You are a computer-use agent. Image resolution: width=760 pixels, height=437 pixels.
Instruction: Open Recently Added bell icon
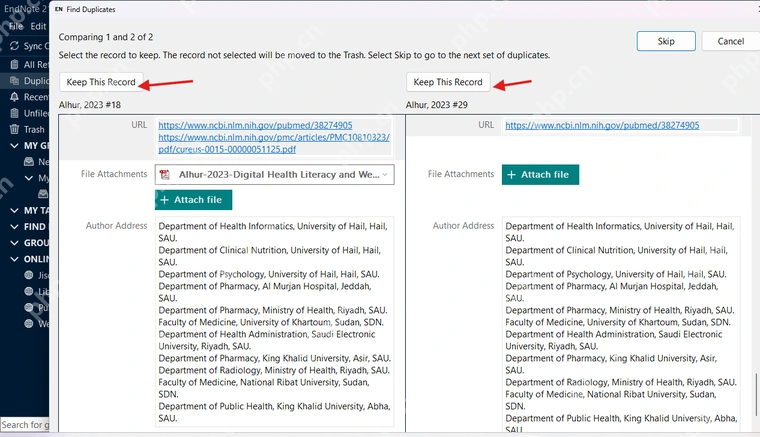pos(15,97)
